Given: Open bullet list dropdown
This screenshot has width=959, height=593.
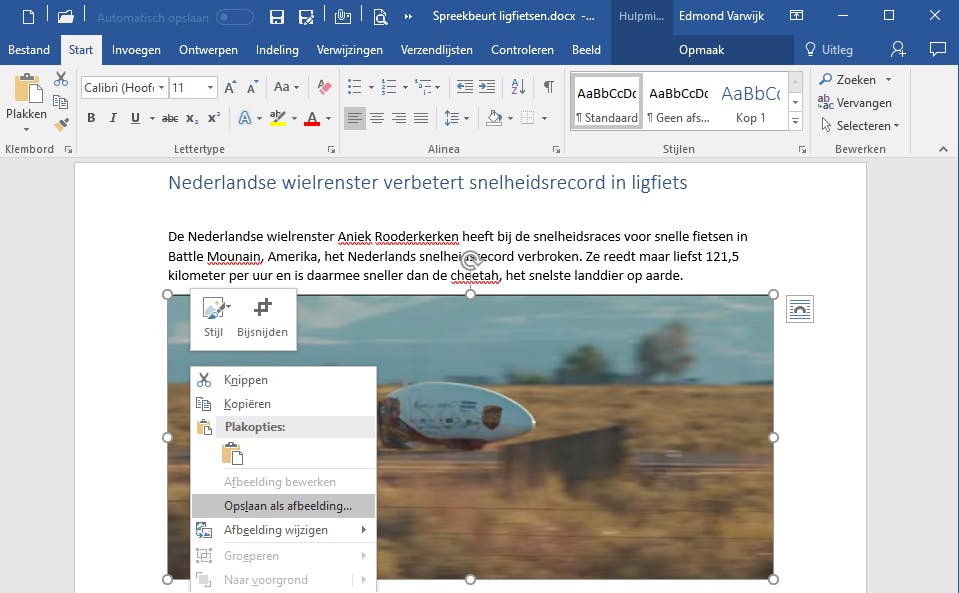Looking at the screenshot, I should click(371, 87).
